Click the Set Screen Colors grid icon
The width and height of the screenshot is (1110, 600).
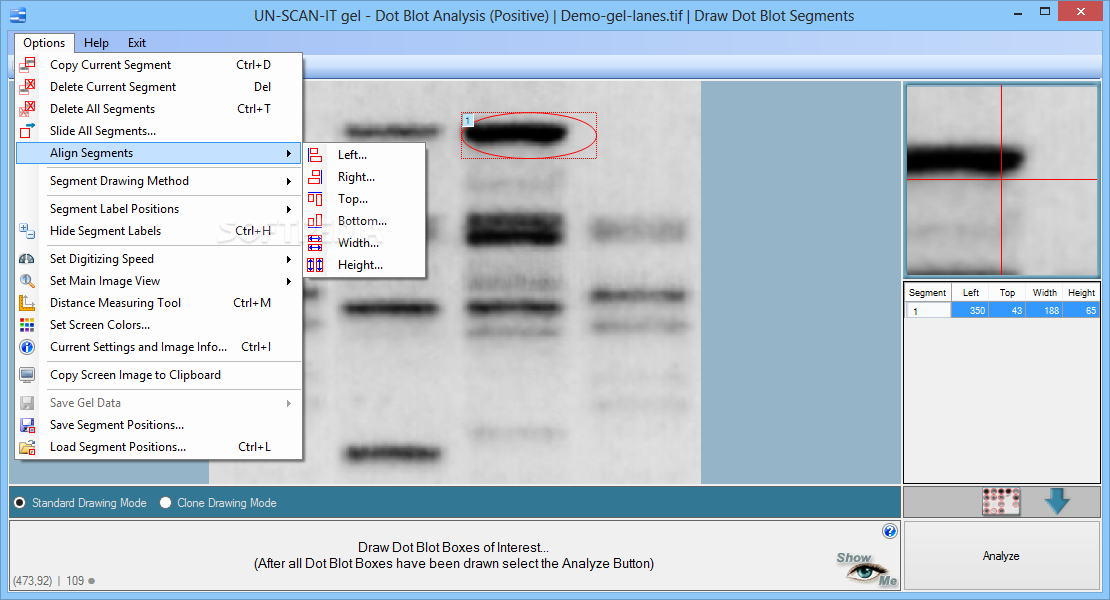tap(27, 325)
